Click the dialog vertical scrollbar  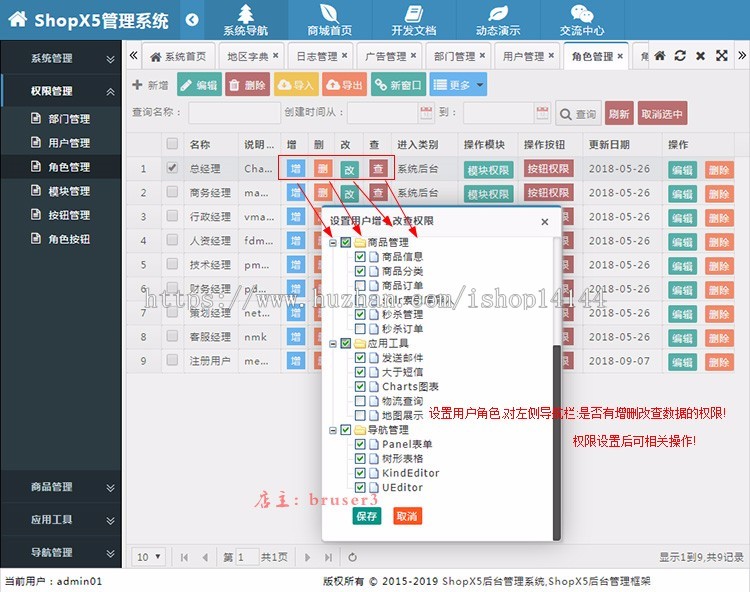pyautogui.click(x=556, y=442)
